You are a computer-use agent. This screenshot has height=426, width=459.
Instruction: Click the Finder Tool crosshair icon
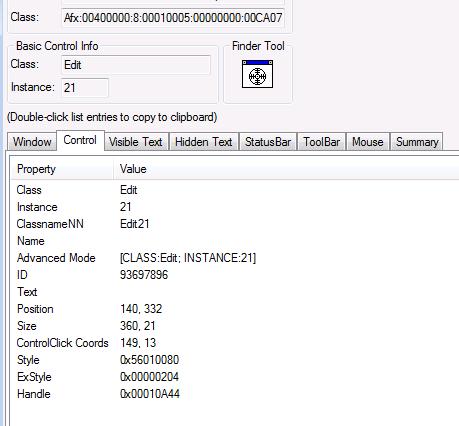tap(257, 74)
